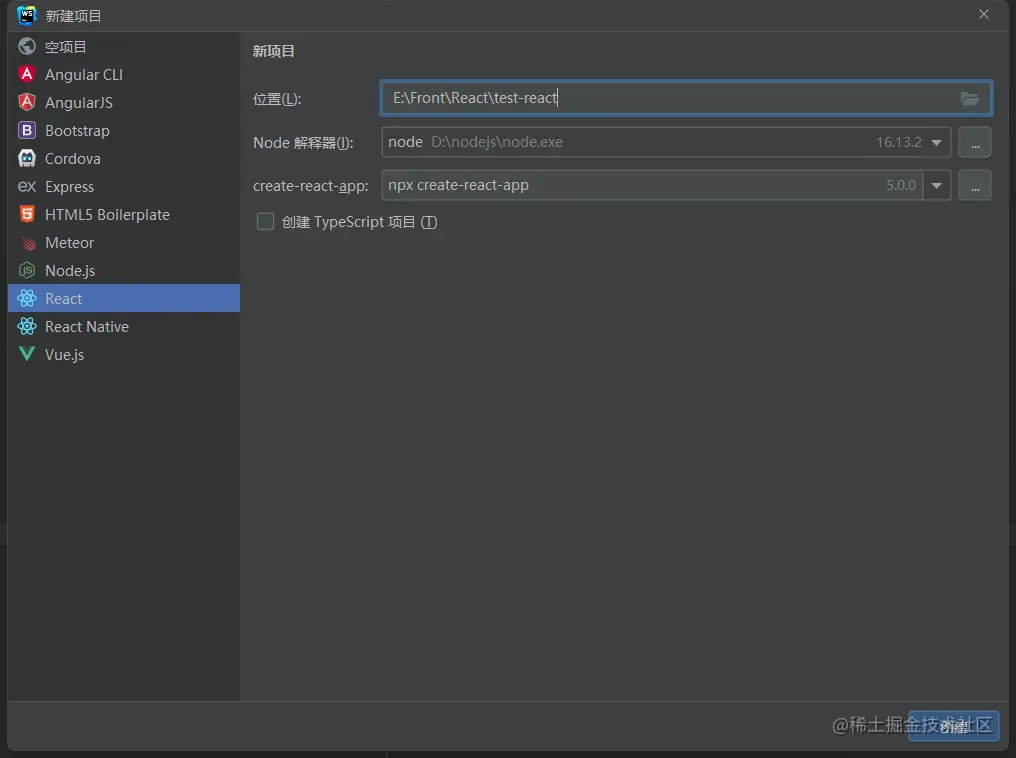Expand create-react-app dropdown arrow
This screenshot has height=758, width=1016.
tap(936, 185)
